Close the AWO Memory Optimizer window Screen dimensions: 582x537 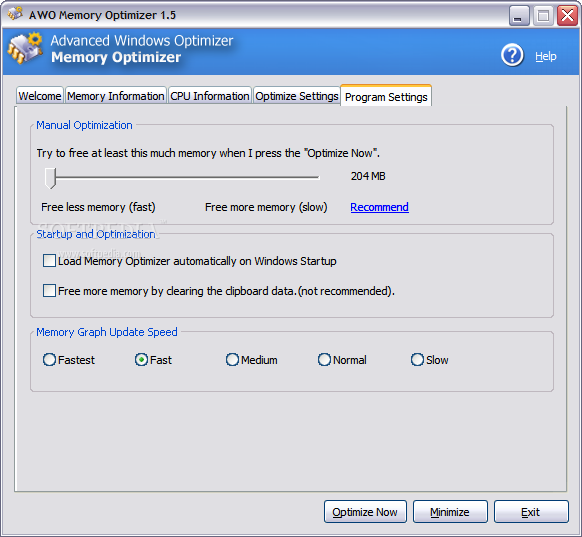click(x=567, y=15)
